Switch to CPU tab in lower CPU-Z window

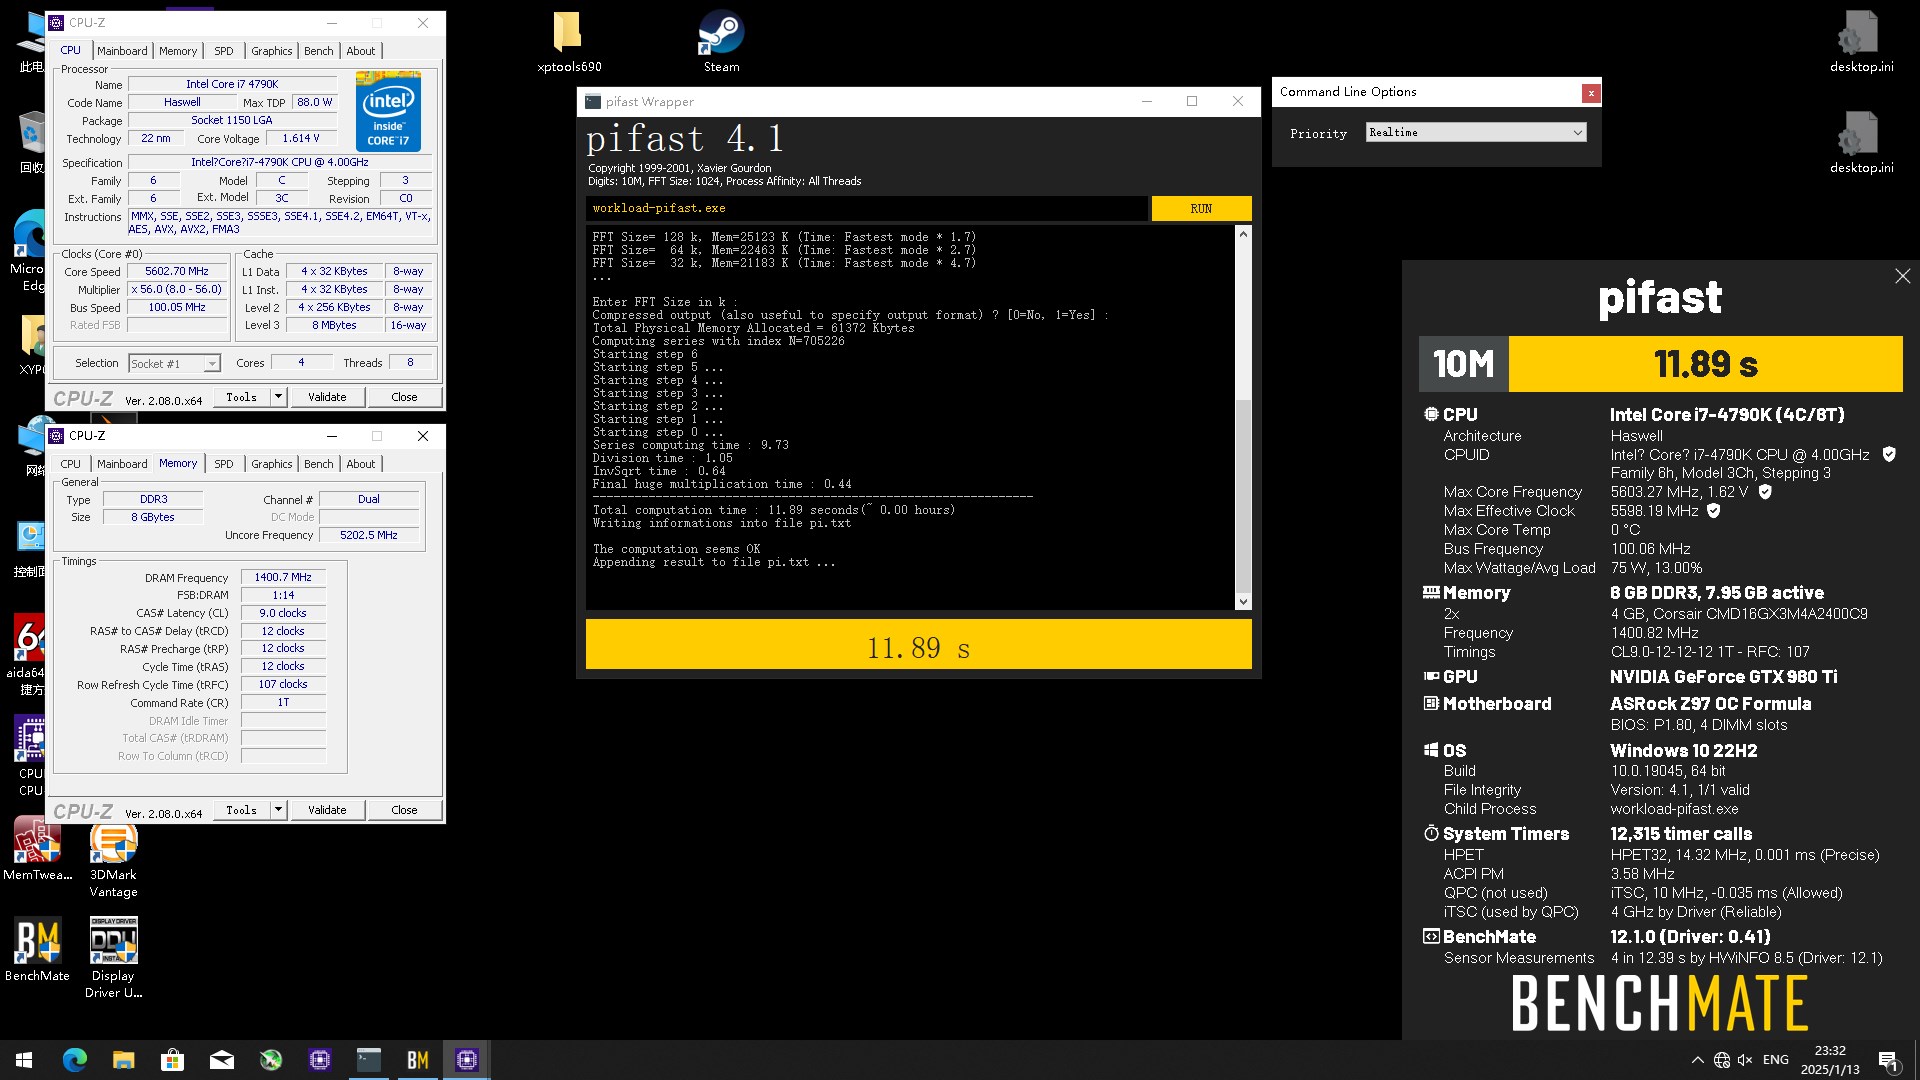pyautogui.click(x=70, y=464)
